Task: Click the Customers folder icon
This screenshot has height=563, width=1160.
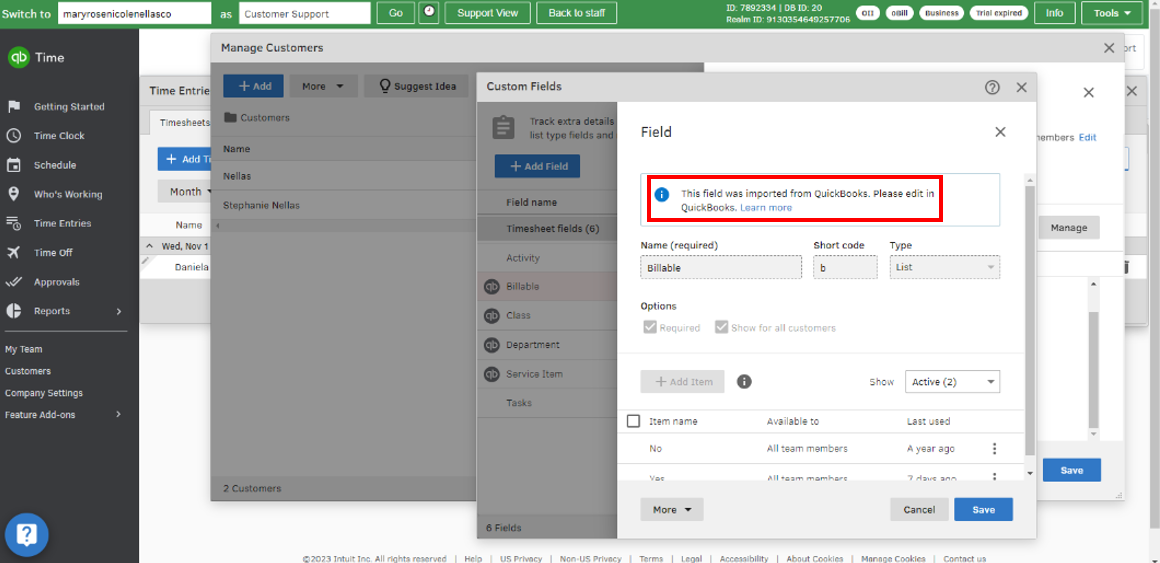Action: [x=230, y=118]
